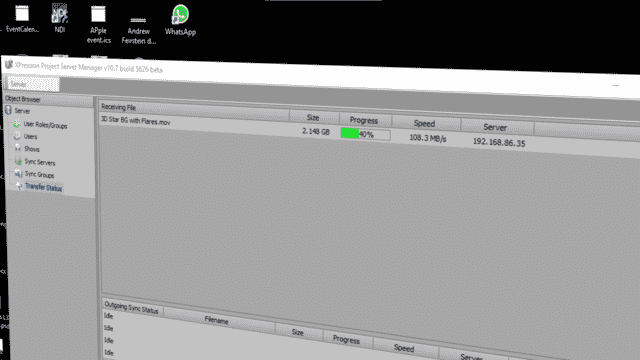Click the Sync Groups icon
Viewport: 640px width, 360px height.
point(18,173)
